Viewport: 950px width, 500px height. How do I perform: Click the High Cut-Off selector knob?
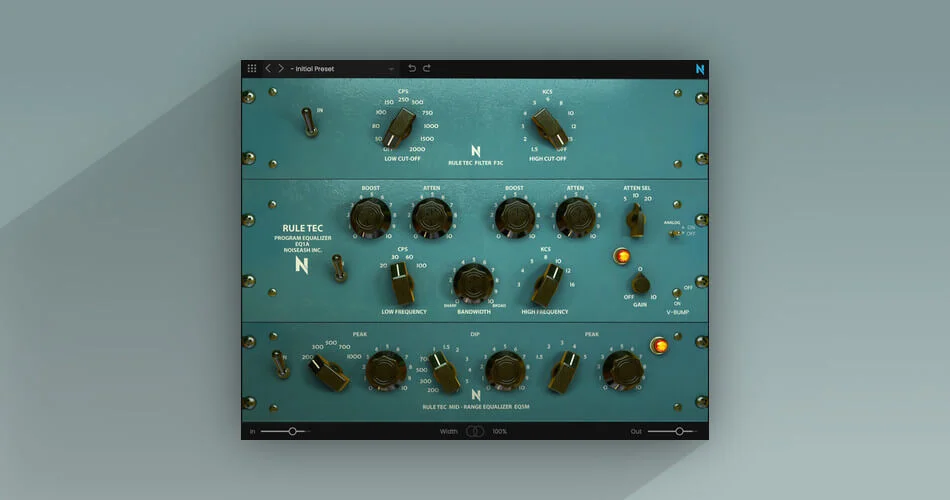tap(550, 129)
